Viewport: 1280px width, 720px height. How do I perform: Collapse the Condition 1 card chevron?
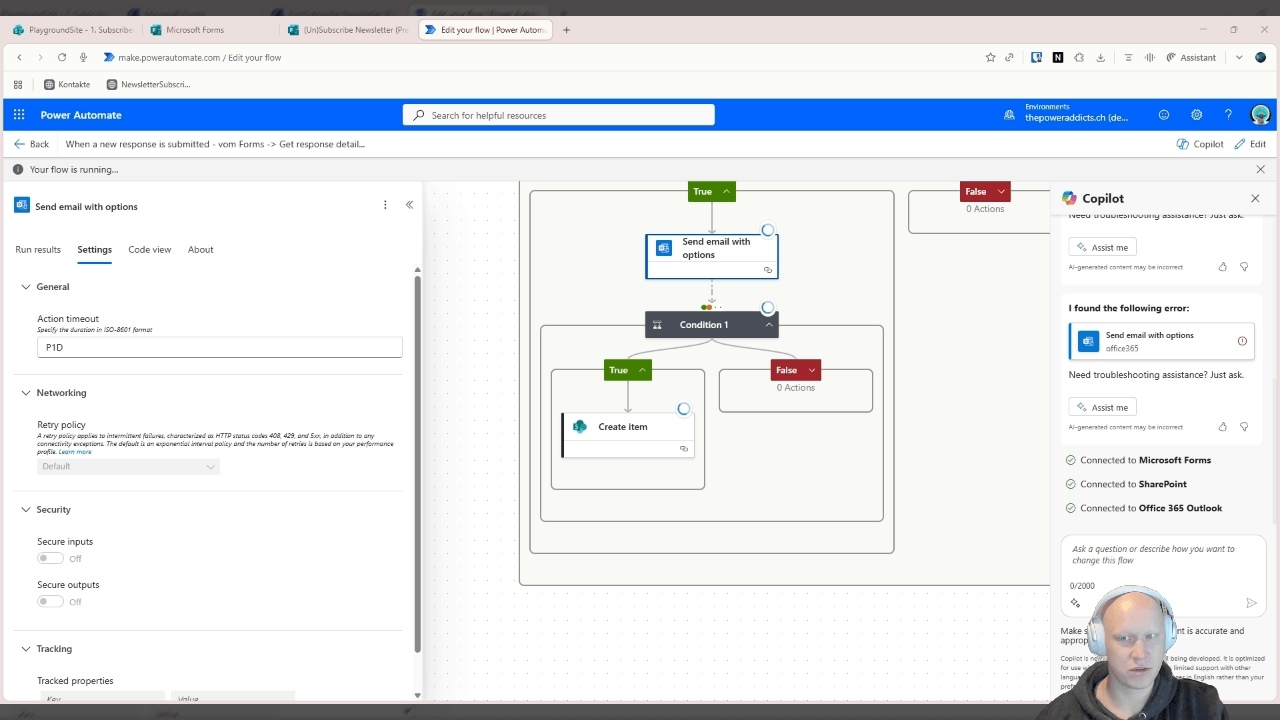pos(768,325)
